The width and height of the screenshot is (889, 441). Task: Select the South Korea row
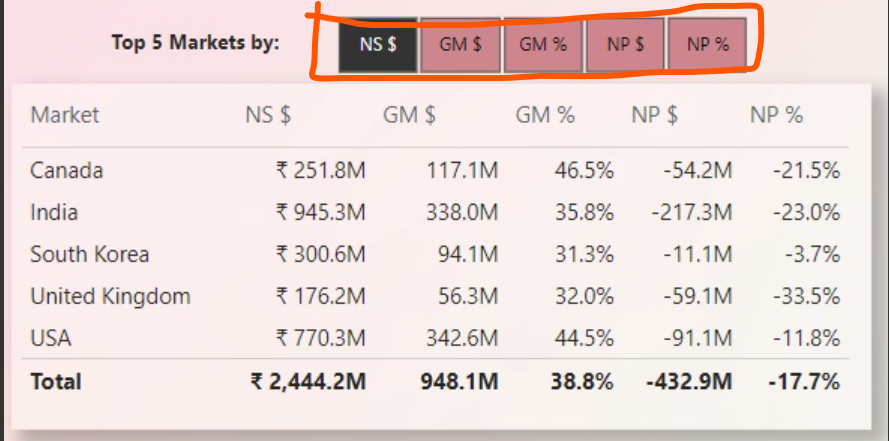[x=435, y=255]
